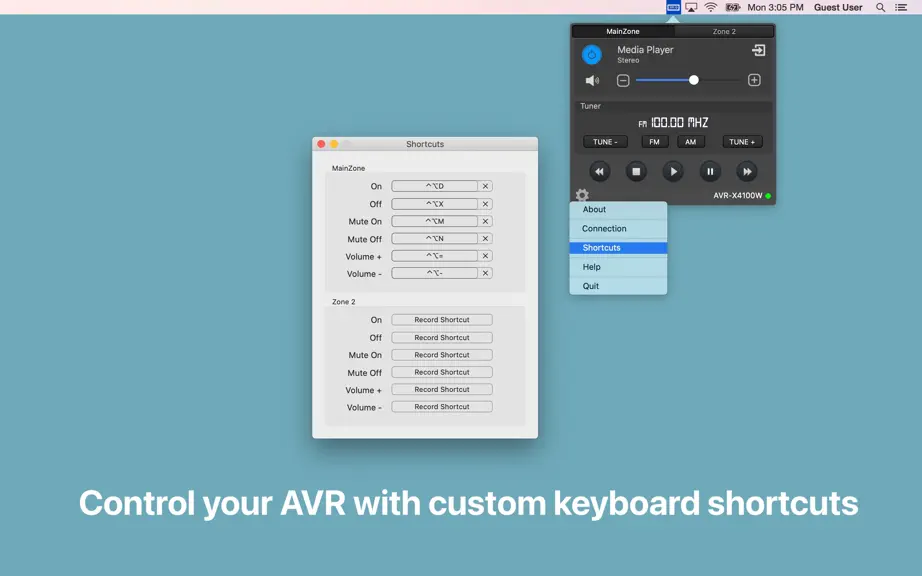Open the settings gear menu

[x=582, y=195]
